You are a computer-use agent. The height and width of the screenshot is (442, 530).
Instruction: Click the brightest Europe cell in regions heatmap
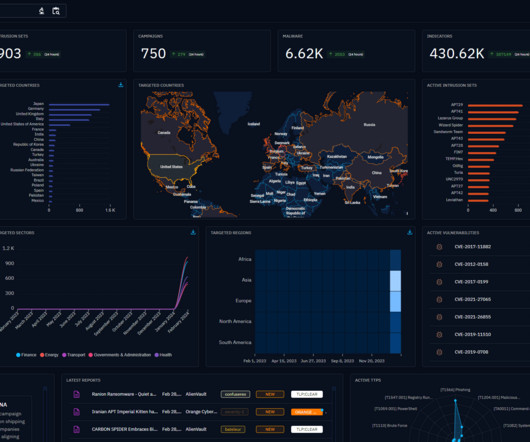[395, 301]
